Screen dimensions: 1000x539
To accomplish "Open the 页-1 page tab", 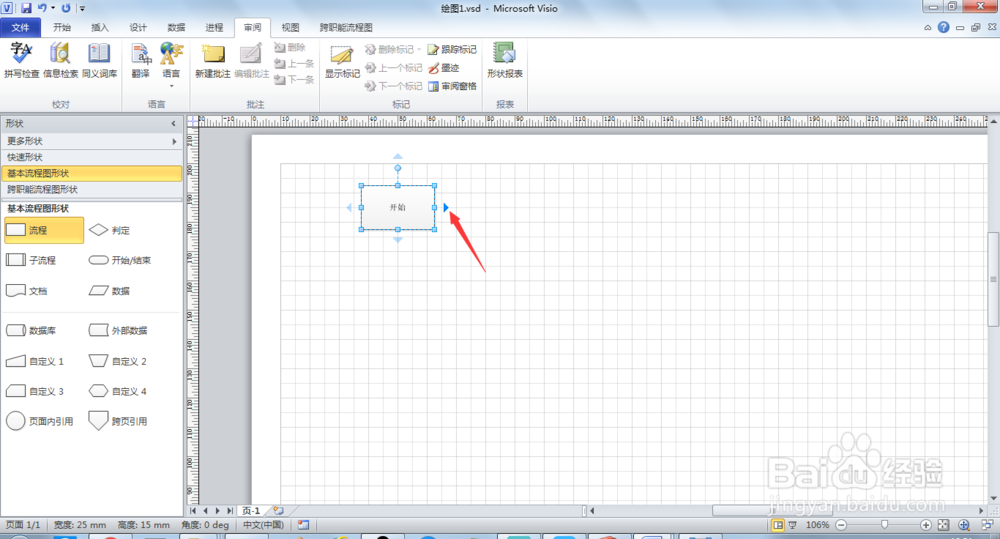I will click(x=251, y=511).
